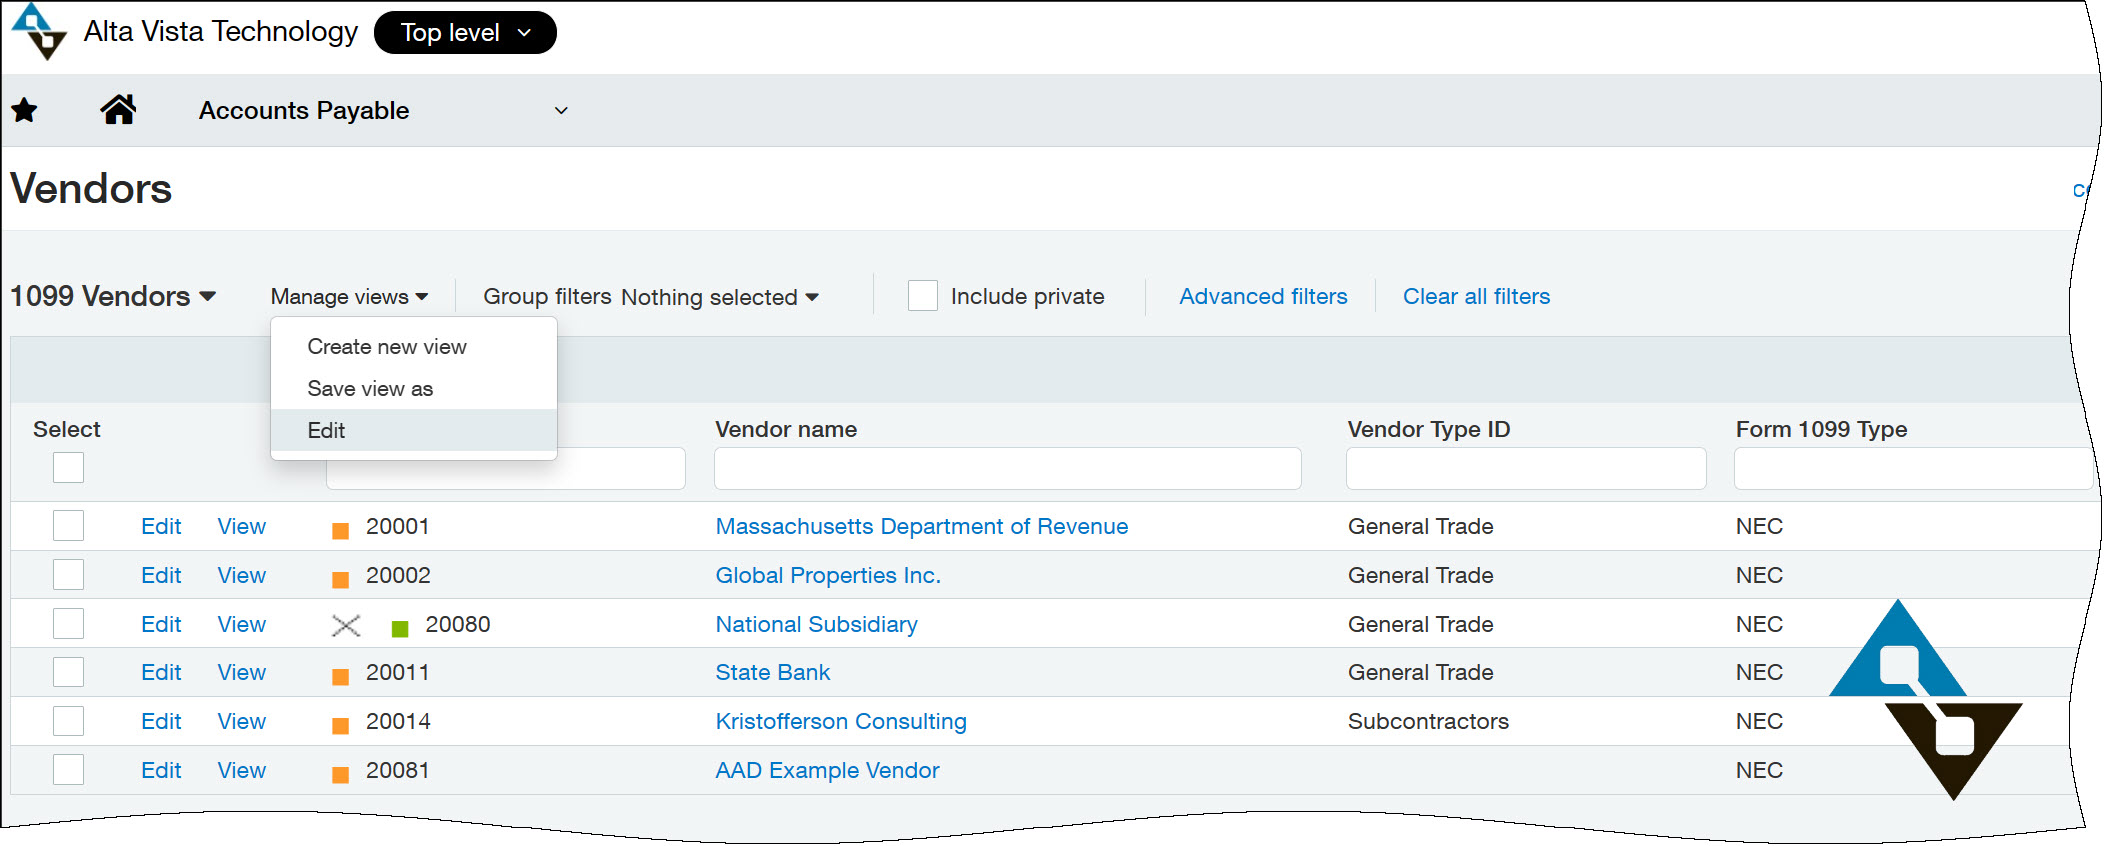Choose Create new view from menu
Image resolution: width=2104 pixels, height=846 pixels.
(x=387, y=347)
